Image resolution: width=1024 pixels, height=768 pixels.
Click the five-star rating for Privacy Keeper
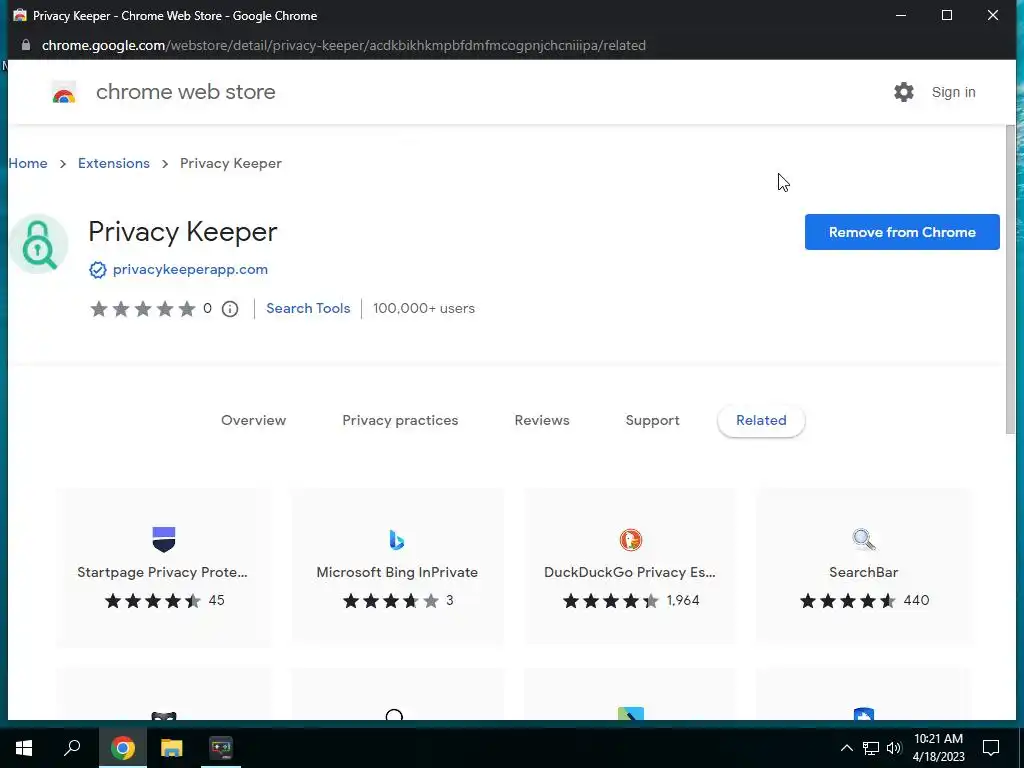pyautogui.click(x=142, y=309)
